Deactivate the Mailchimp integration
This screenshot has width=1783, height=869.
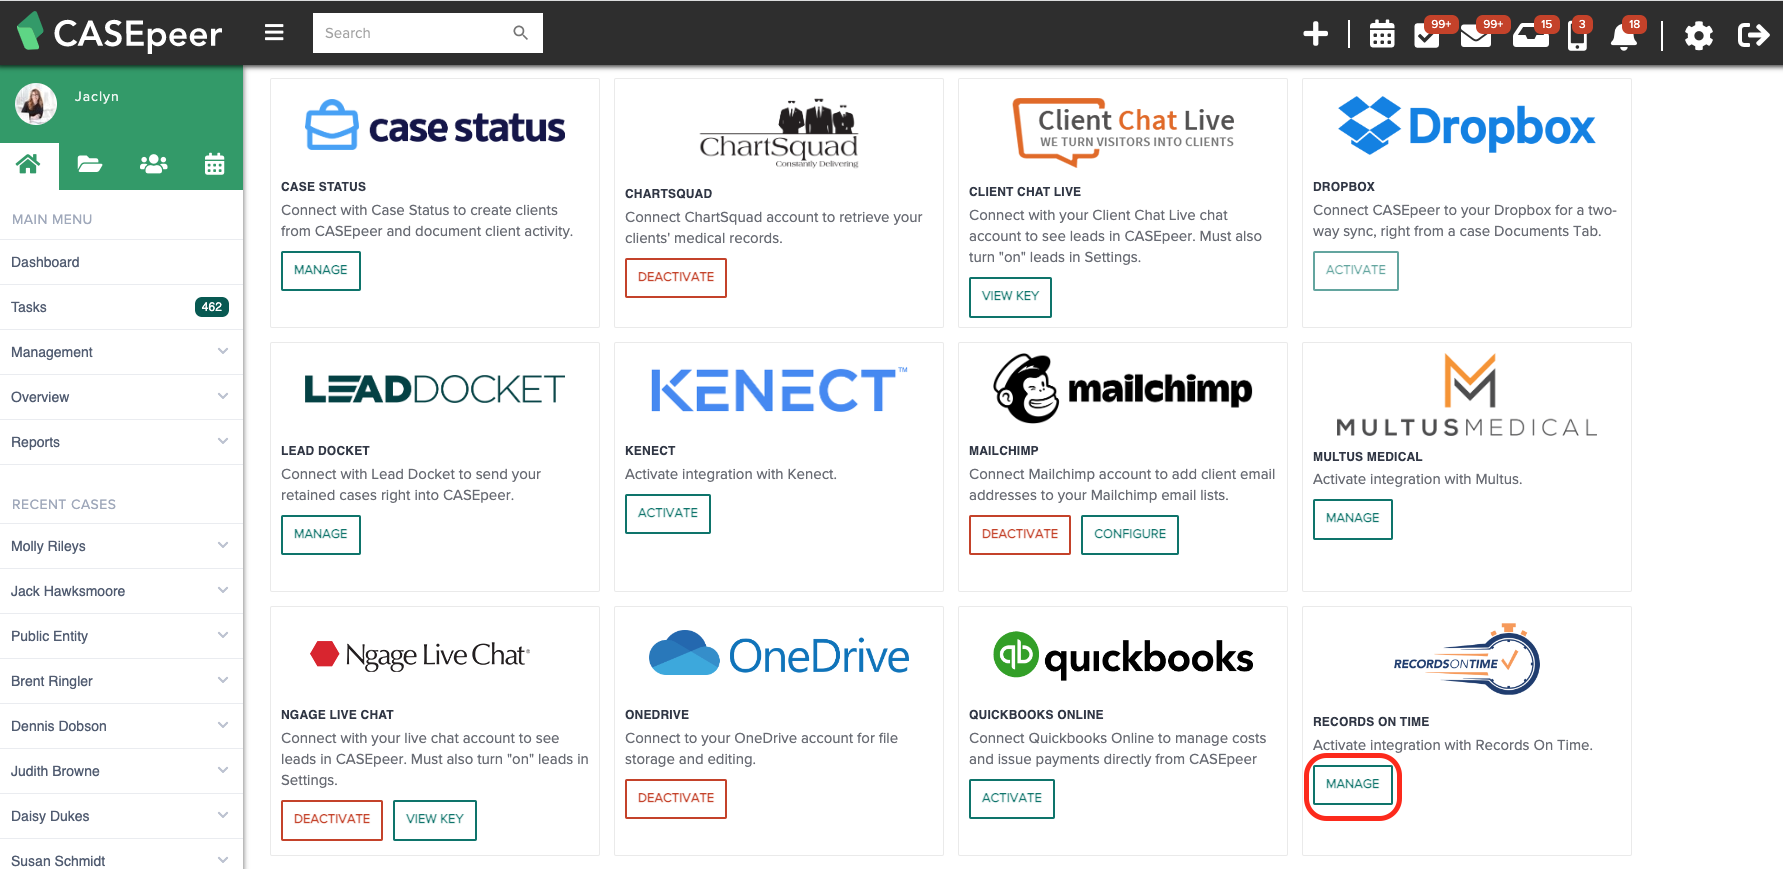pos(1020,534)
